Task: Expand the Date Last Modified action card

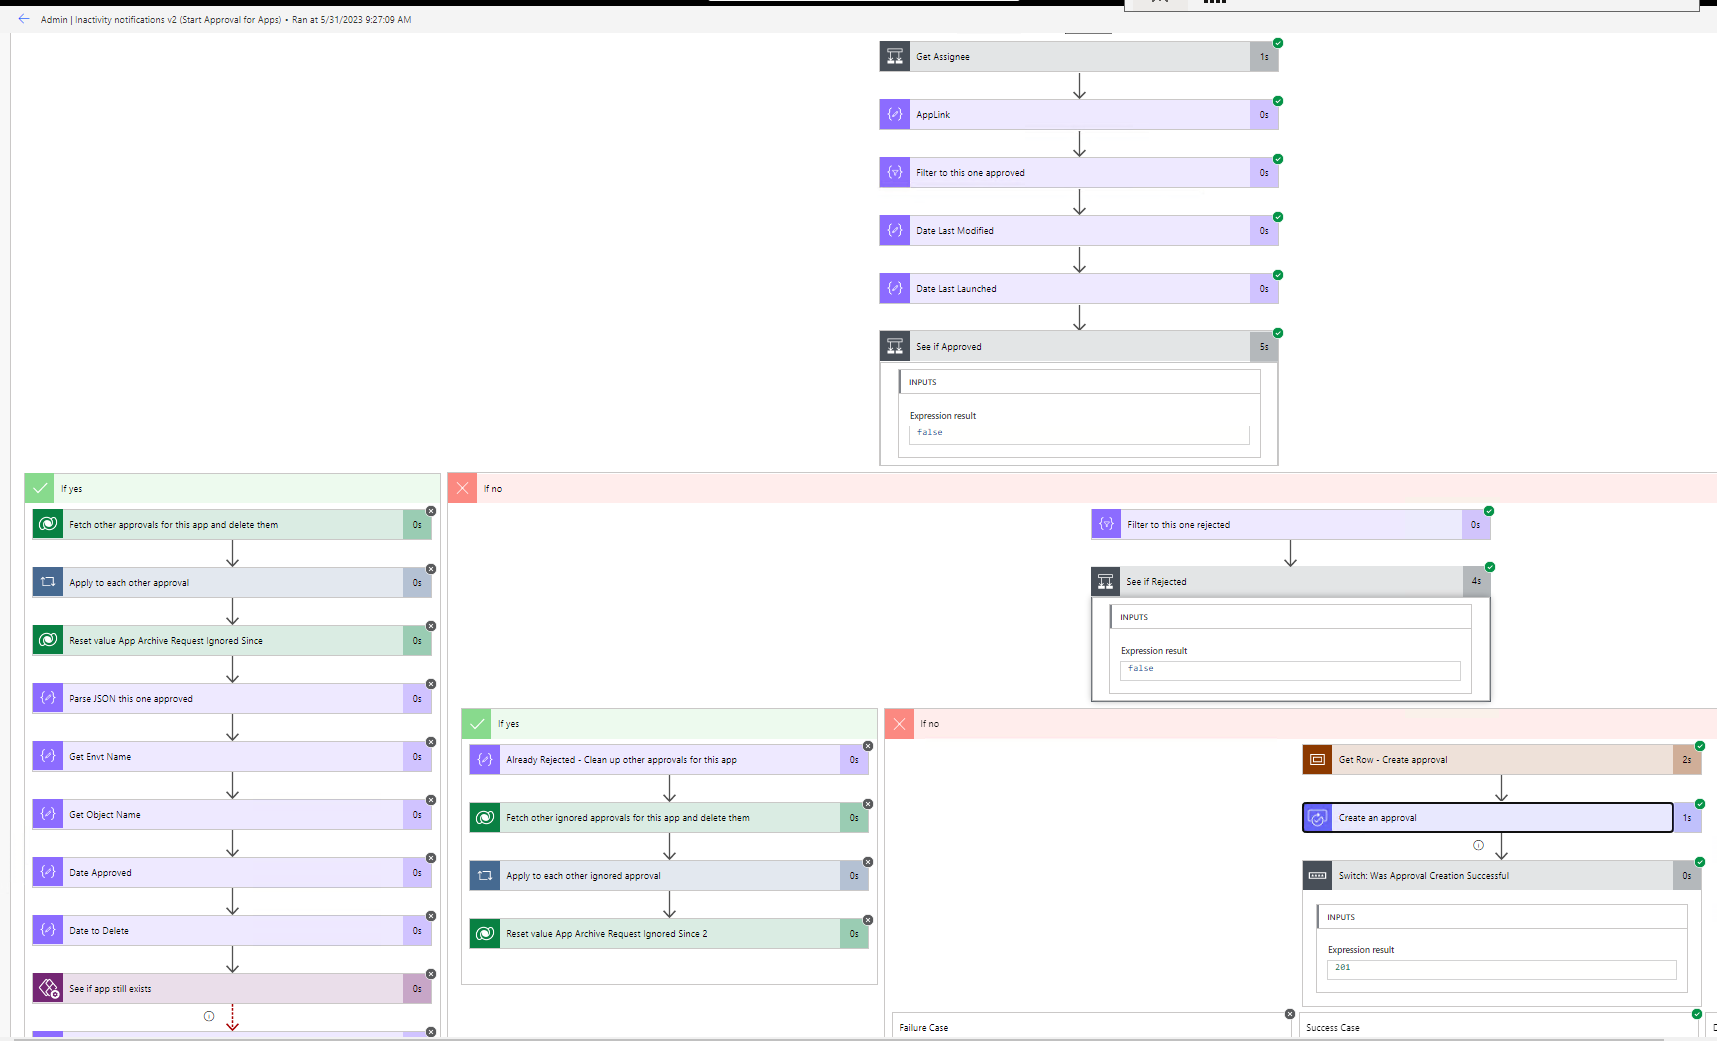Action: 1079,230
